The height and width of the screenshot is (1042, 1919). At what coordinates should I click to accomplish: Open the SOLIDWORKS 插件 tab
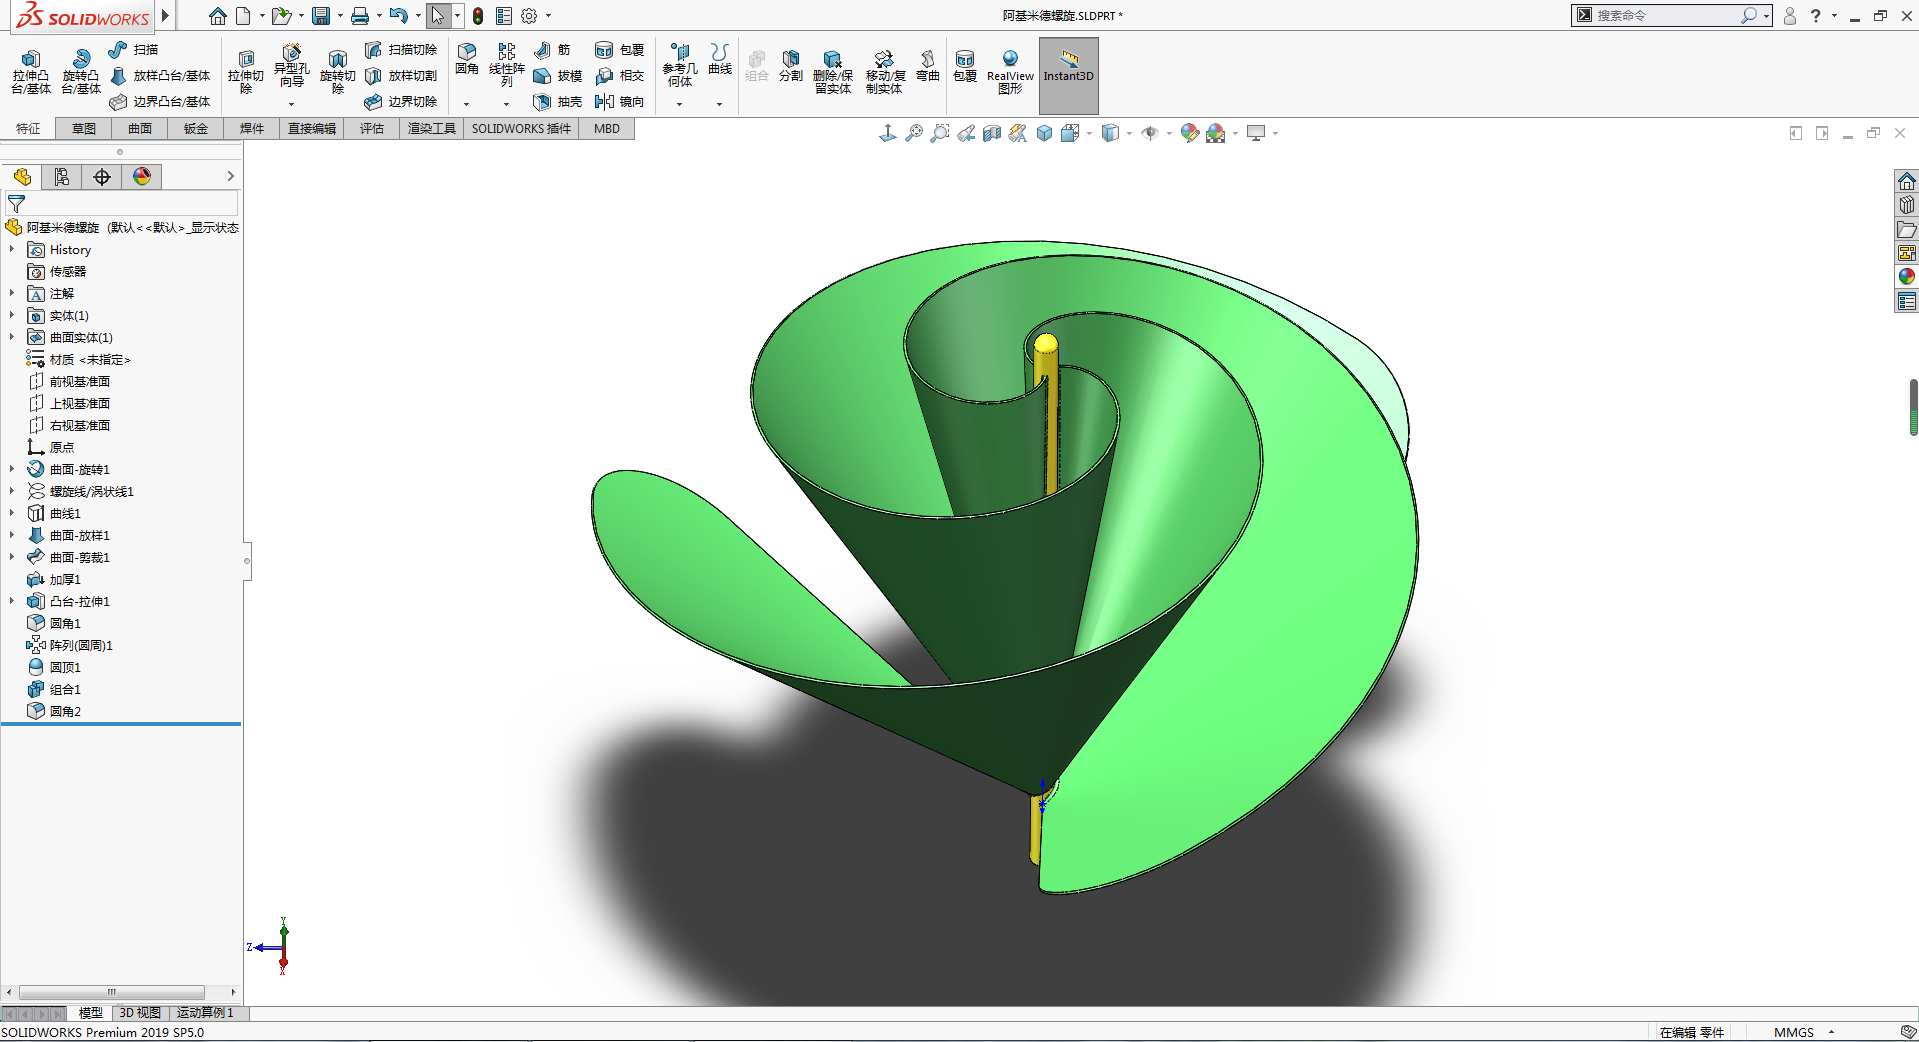[x=521, y=129]
